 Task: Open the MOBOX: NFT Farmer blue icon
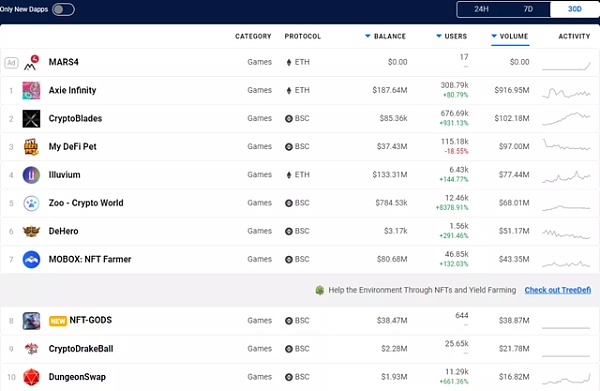(31, 259)
